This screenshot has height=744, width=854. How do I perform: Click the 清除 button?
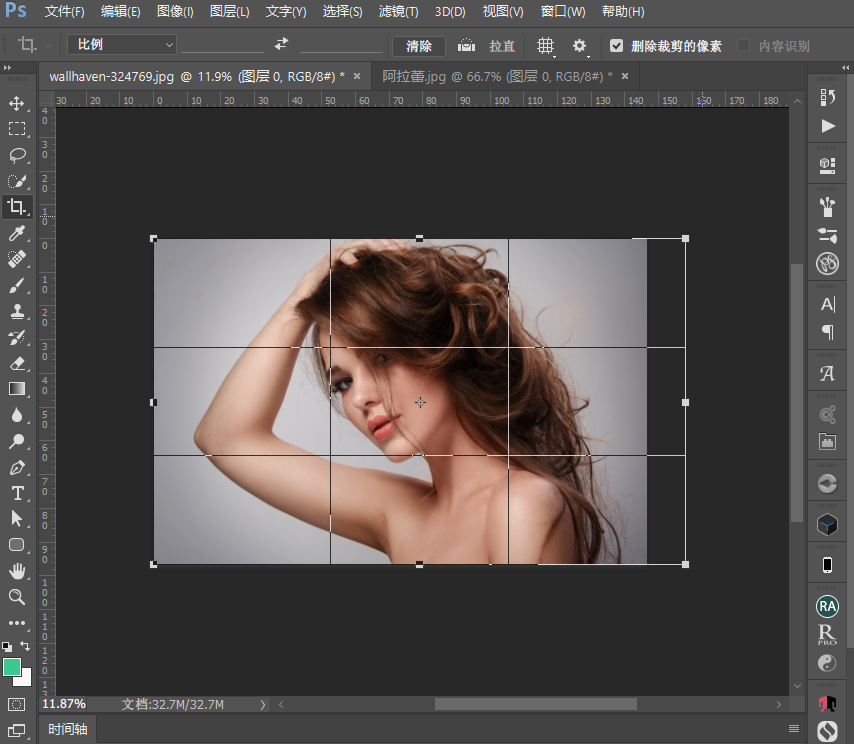click(419, 46)
